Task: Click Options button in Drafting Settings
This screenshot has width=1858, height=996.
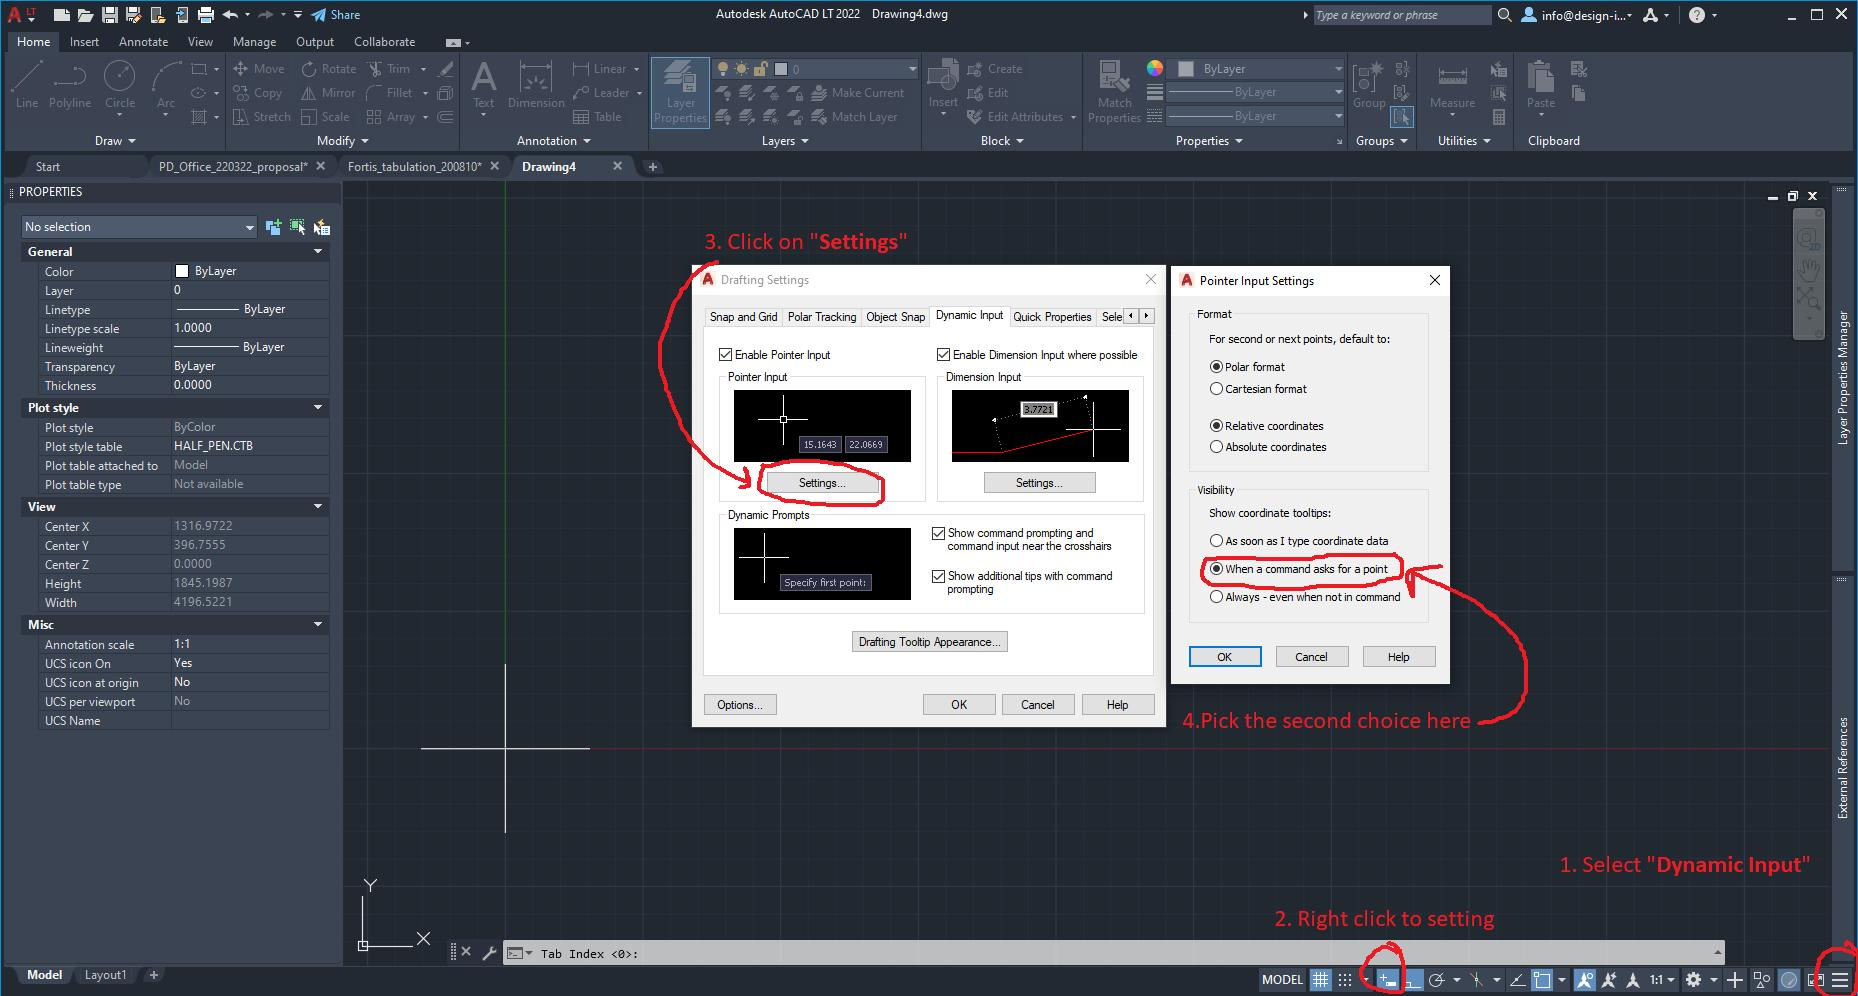Action: 739,705
